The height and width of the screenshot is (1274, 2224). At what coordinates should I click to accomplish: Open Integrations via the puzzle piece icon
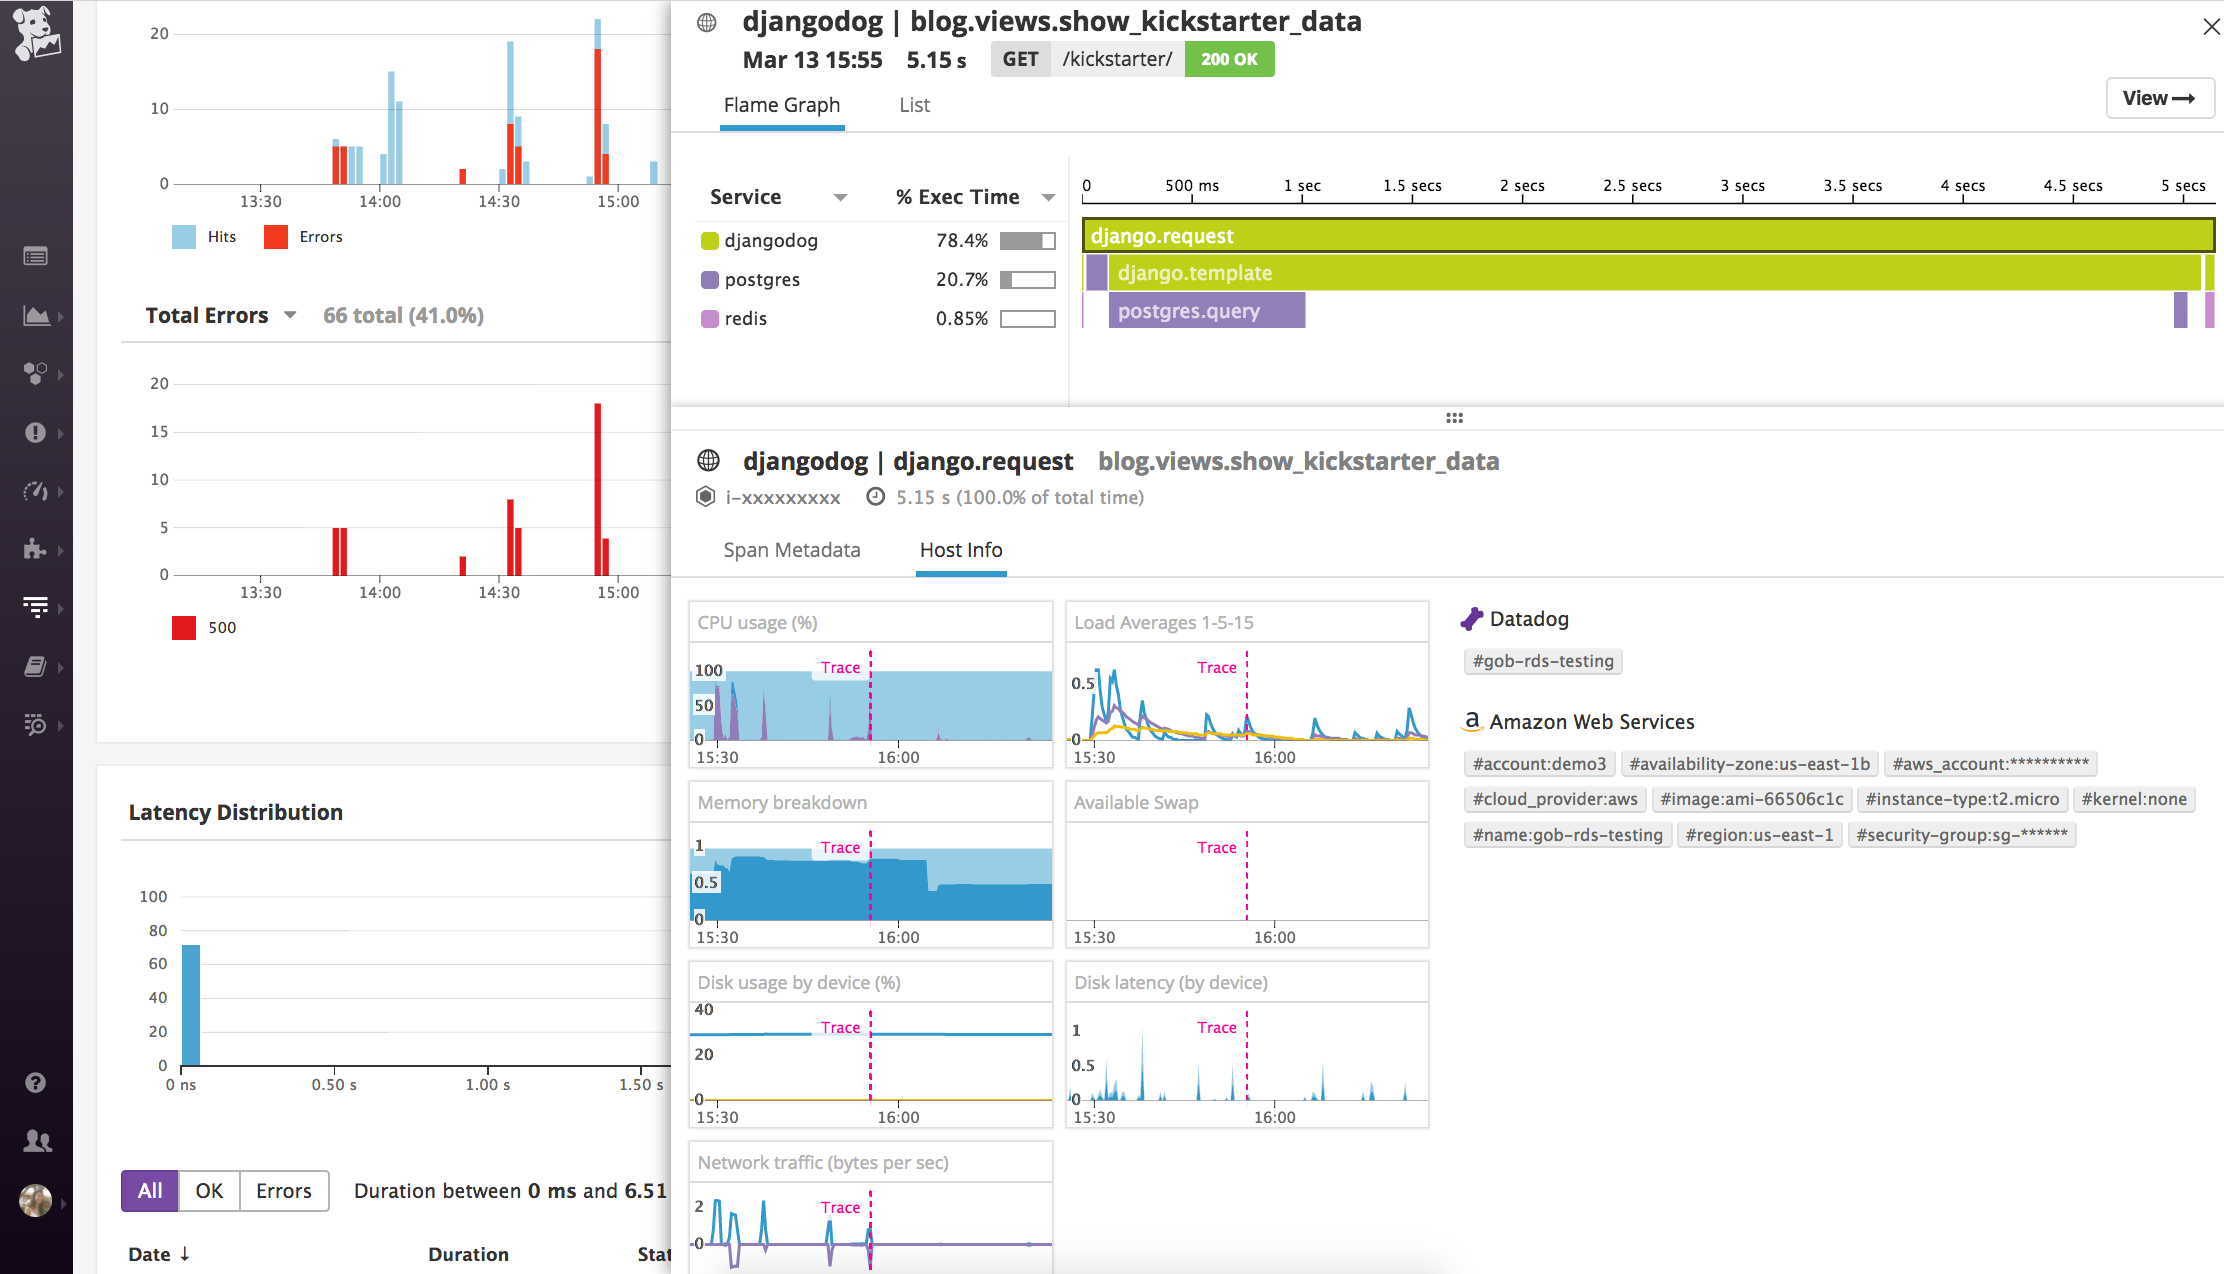coord(36,549)
